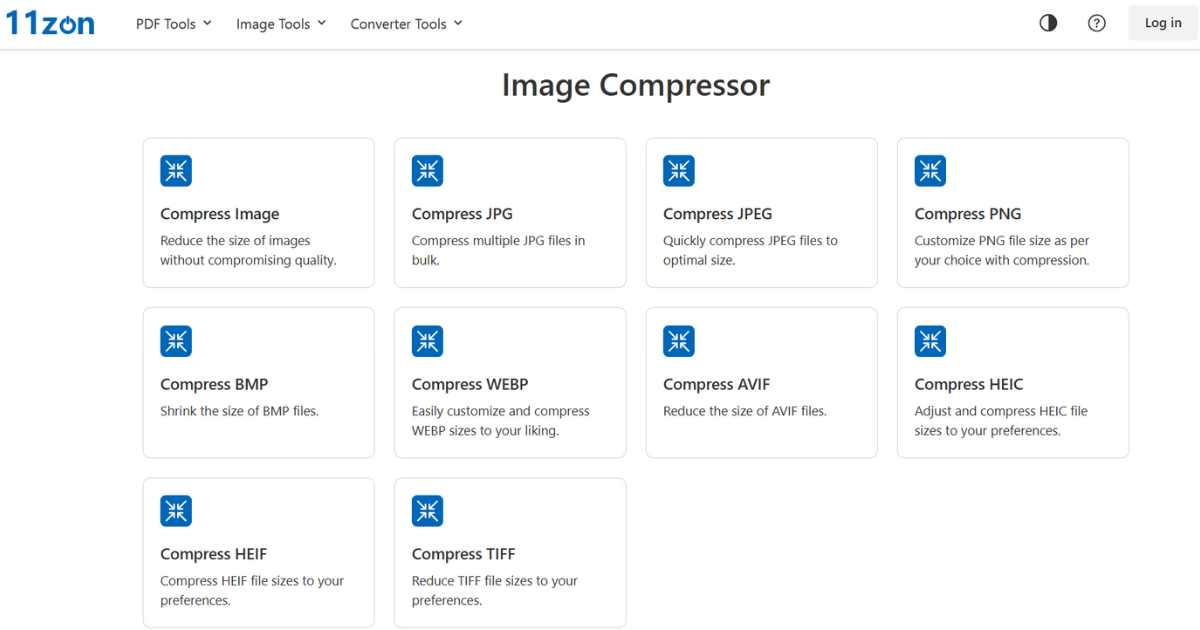The width and height of the screenshot is (1200, 630).
Task: Expand the PDF Tools dropdown
Action: [x=174, y=24]
